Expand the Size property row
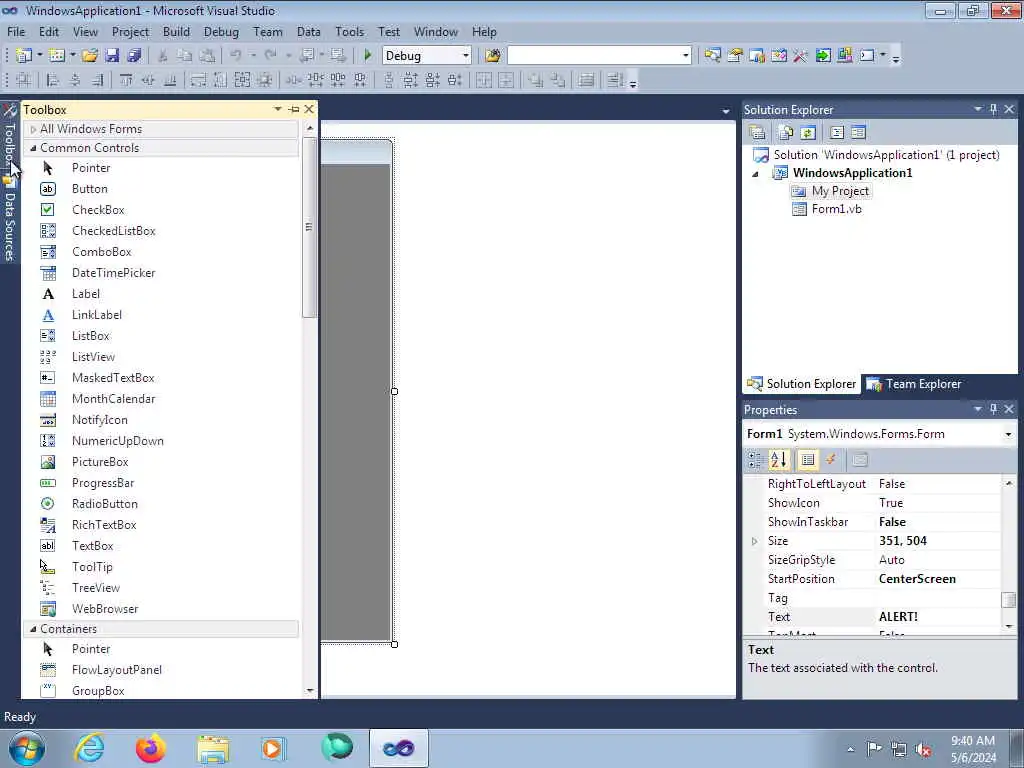The height and width of the screenshot is (768, 1024). [754, 541]
